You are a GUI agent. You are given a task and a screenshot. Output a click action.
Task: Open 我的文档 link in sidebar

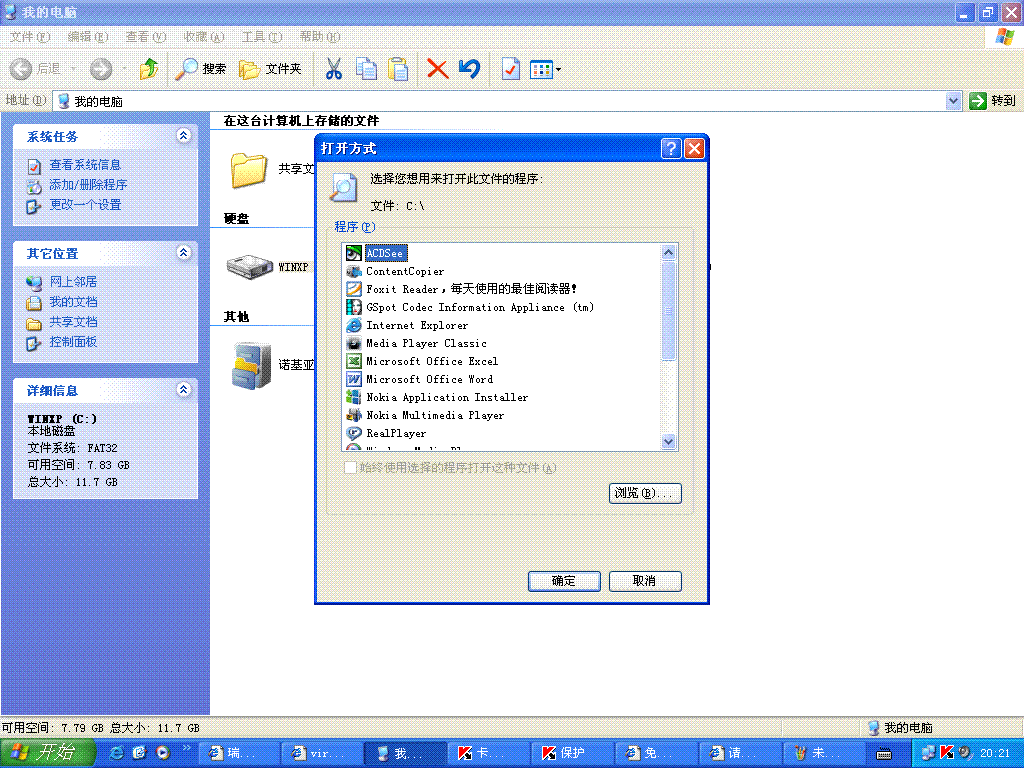tap(73, 302)
